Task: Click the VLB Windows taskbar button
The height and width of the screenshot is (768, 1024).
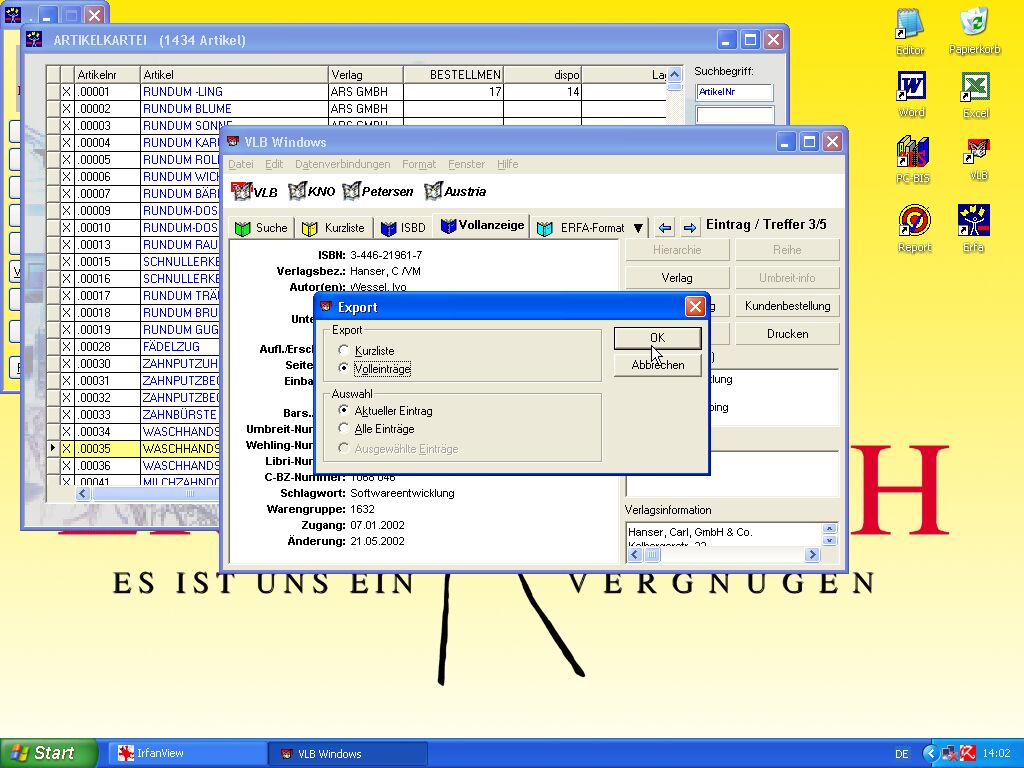Action: click(347, 754)
